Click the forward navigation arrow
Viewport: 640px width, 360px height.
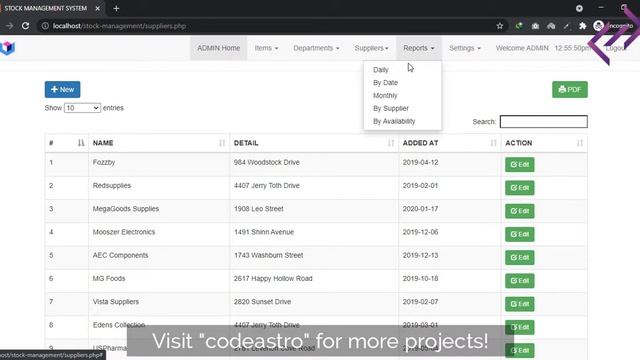[x=9, y=26]
